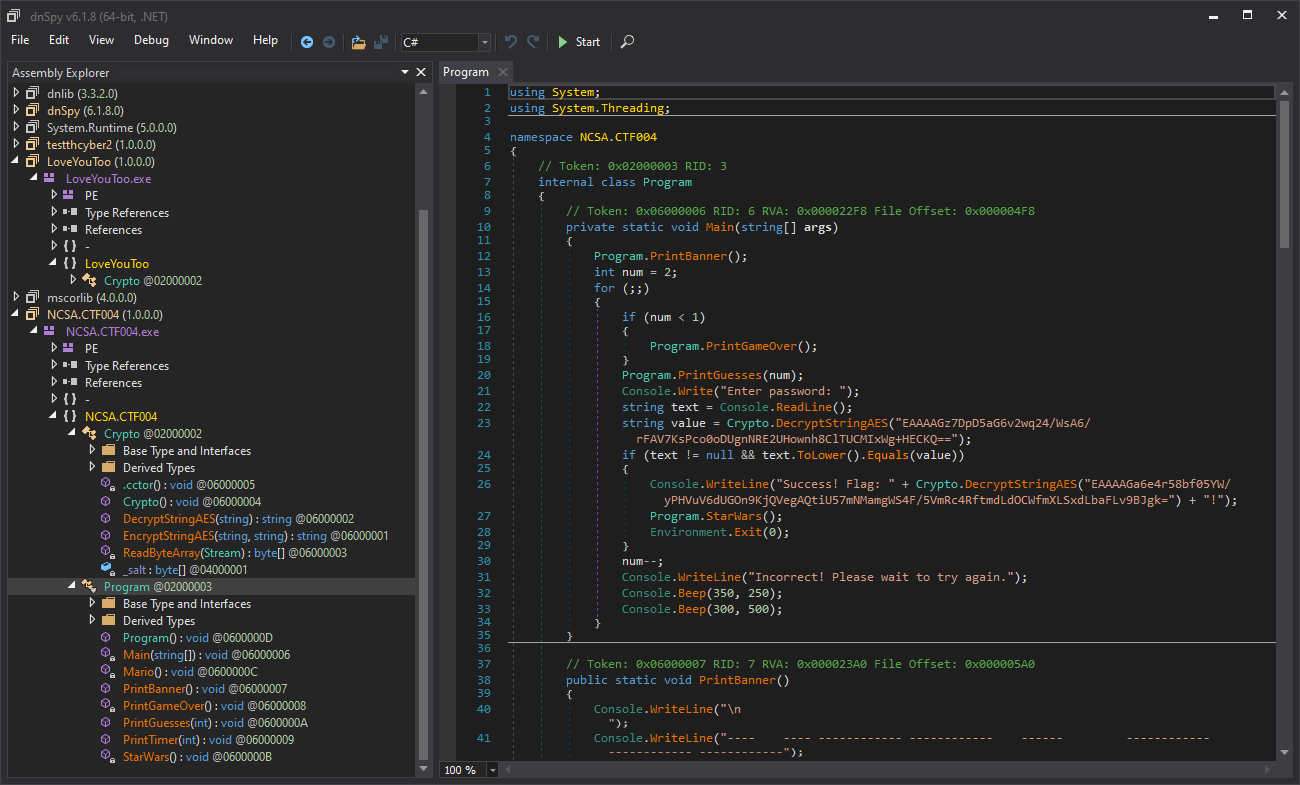Image resolution: width=1300 pixels, height=785 pixels.
Task: Select the _salt field entry
Action: coord(185,569)
